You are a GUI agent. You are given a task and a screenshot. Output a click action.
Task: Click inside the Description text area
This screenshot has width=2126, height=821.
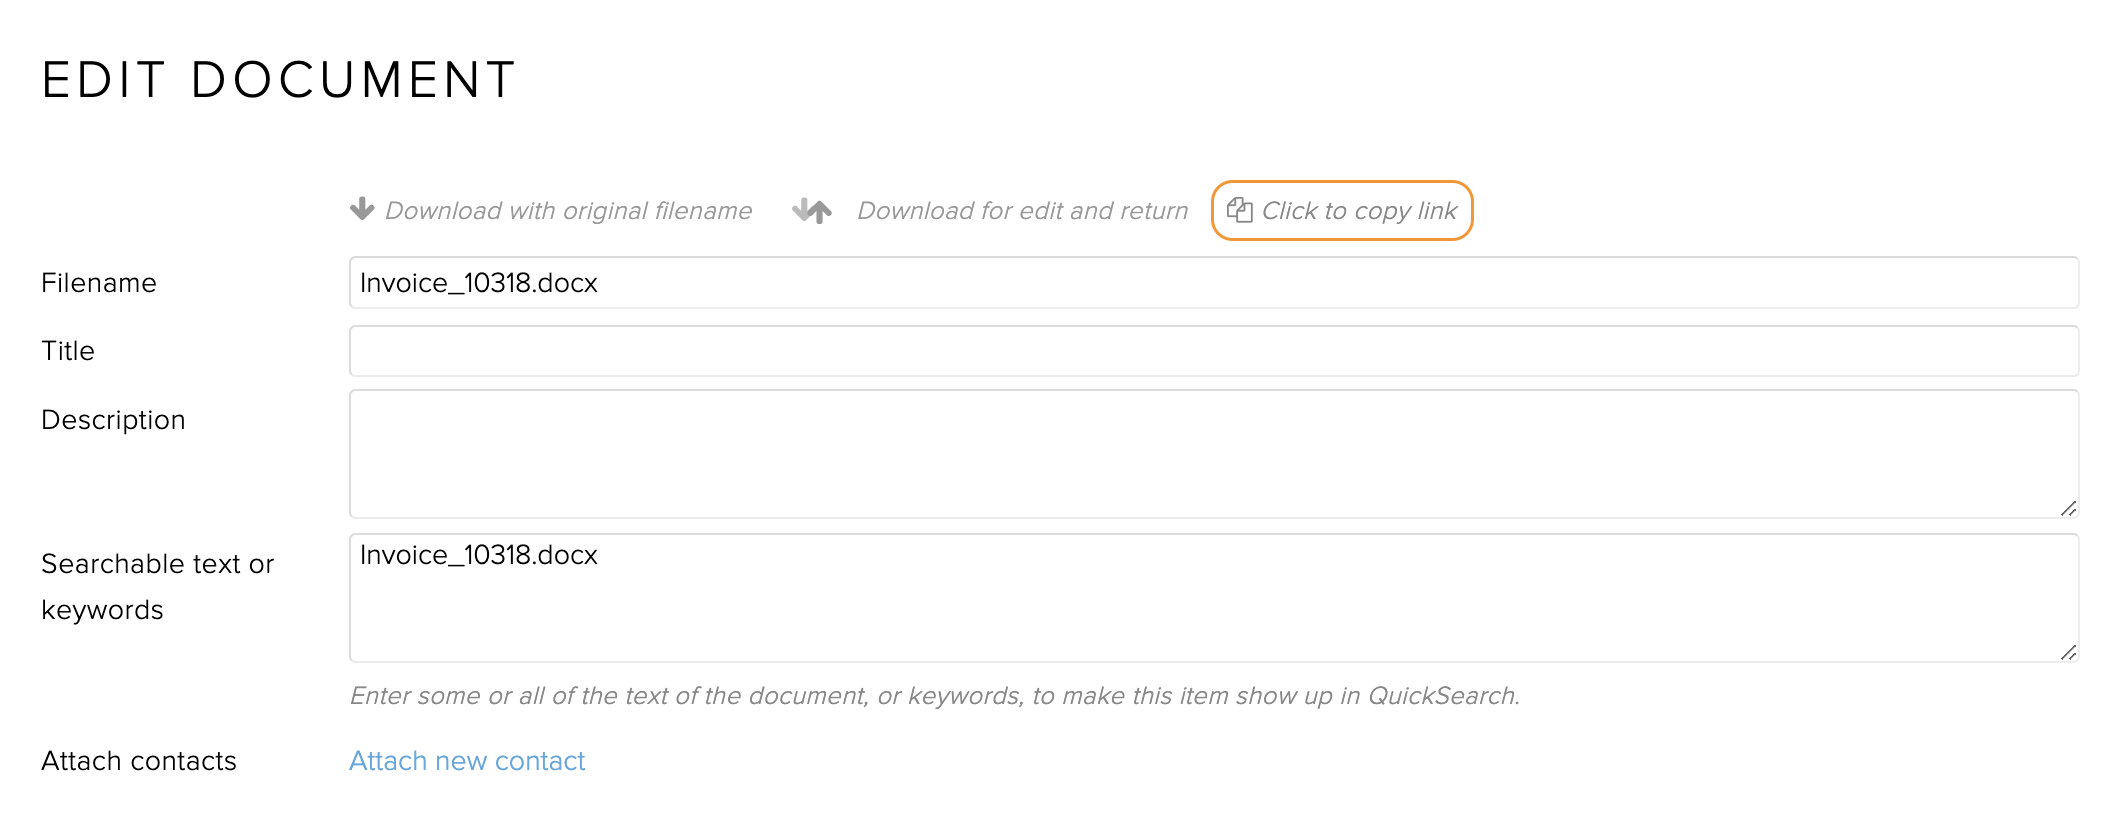pyautogui.click(x=1214, y=454)
